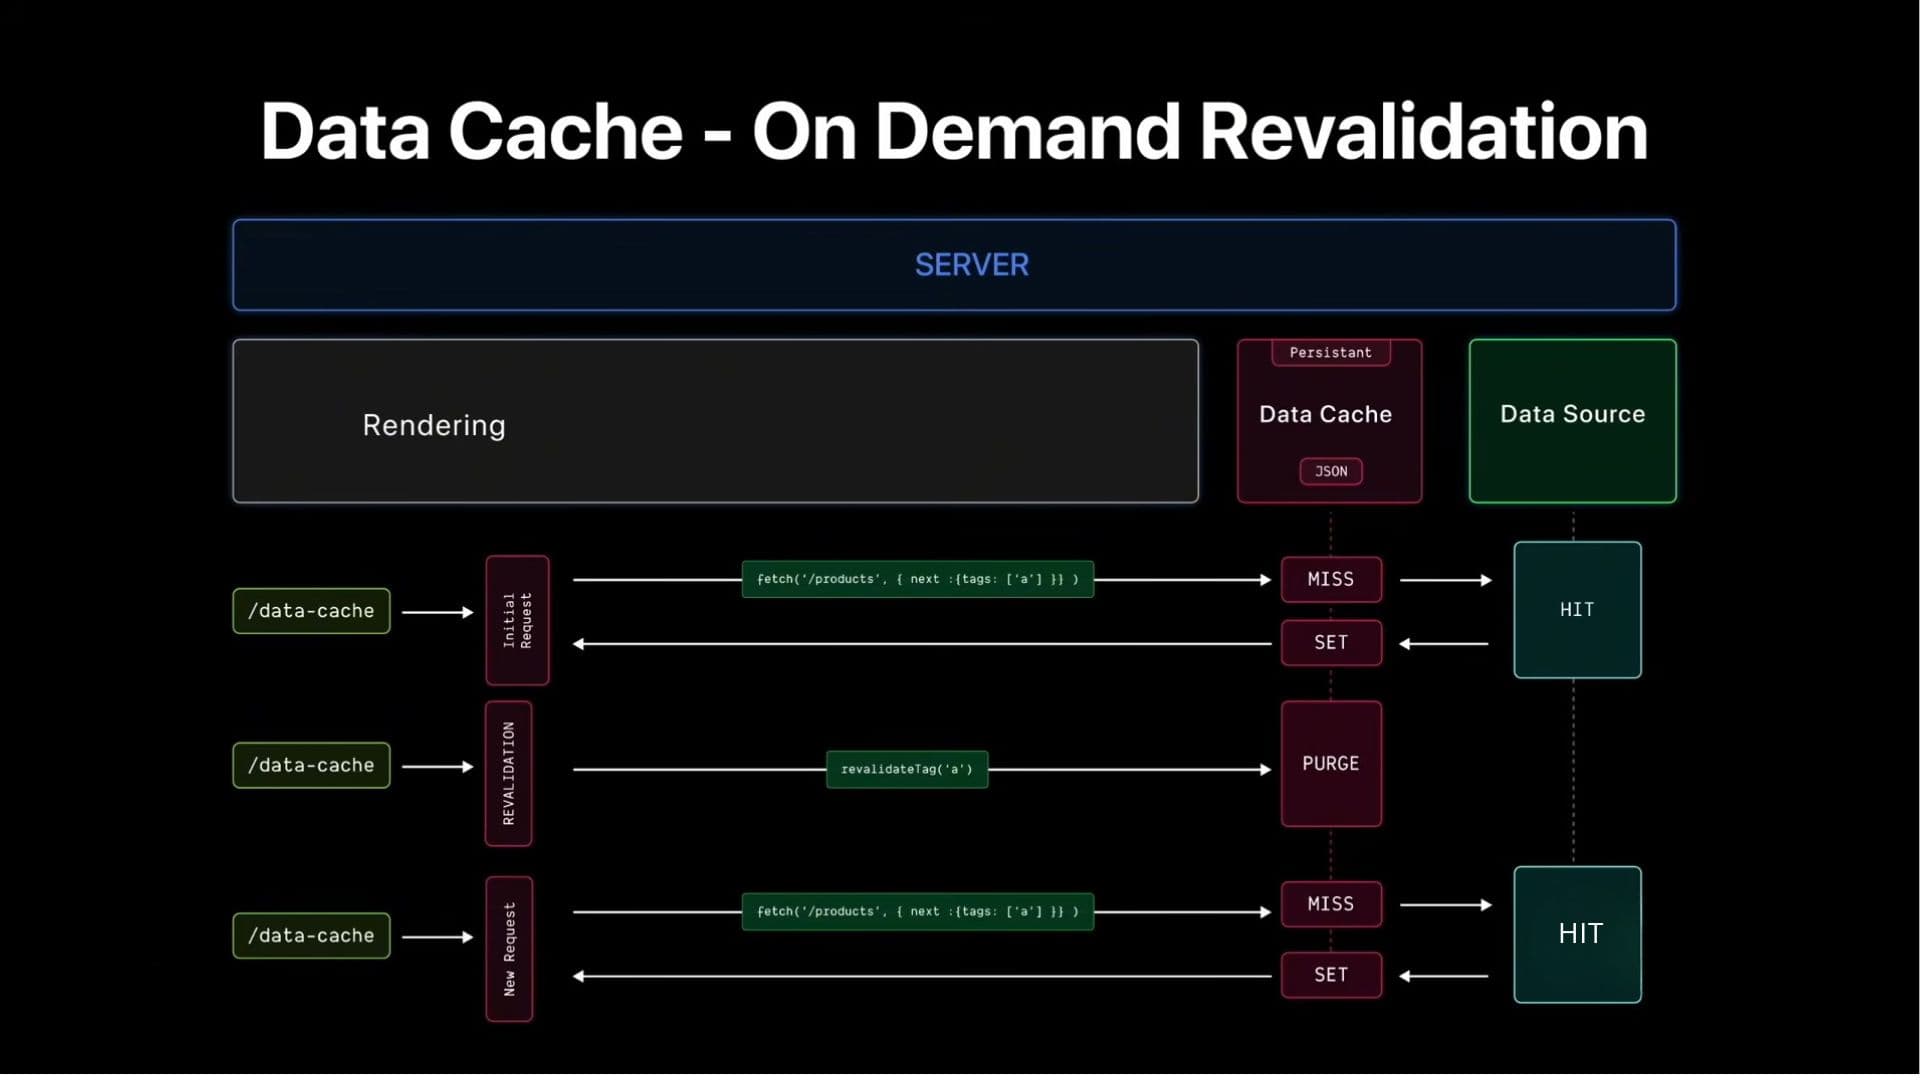Click the top HIT box near Data Source
Screen dimensions: 1920x1080
click(x=1577, y=609)
